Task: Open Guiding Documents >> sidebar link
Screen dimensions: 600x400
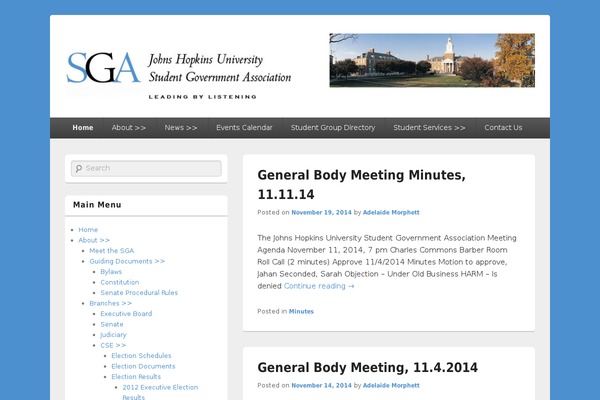Action: 127,261
